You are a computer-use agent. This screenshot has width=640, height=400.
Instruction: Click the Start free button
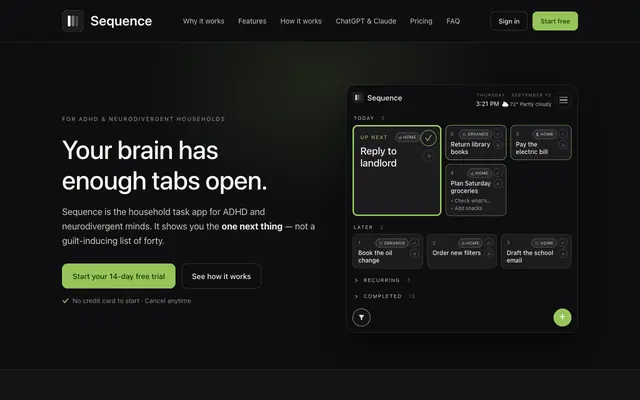(x=555, y=21)
